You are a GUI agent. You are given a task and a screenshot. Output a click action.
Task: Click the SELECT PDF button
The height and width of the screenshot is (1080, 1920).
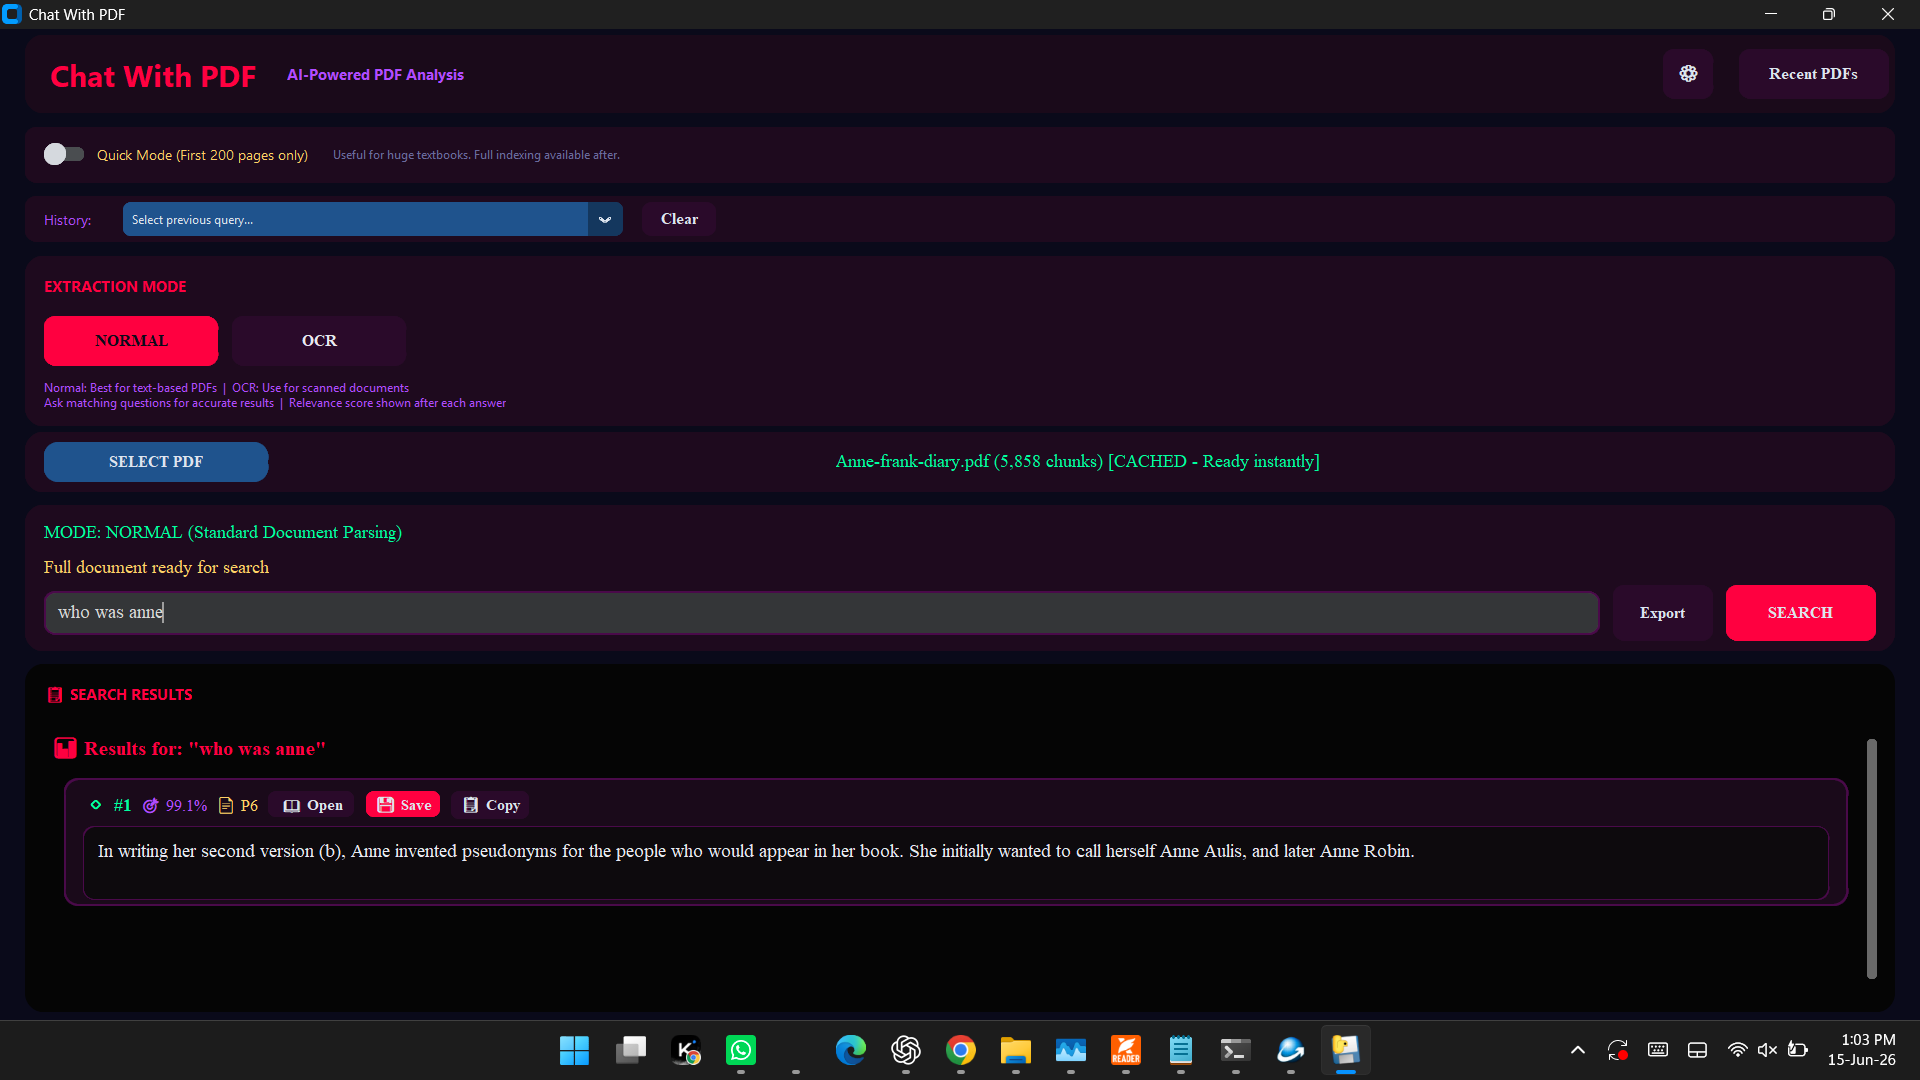(x=156, y=462)
